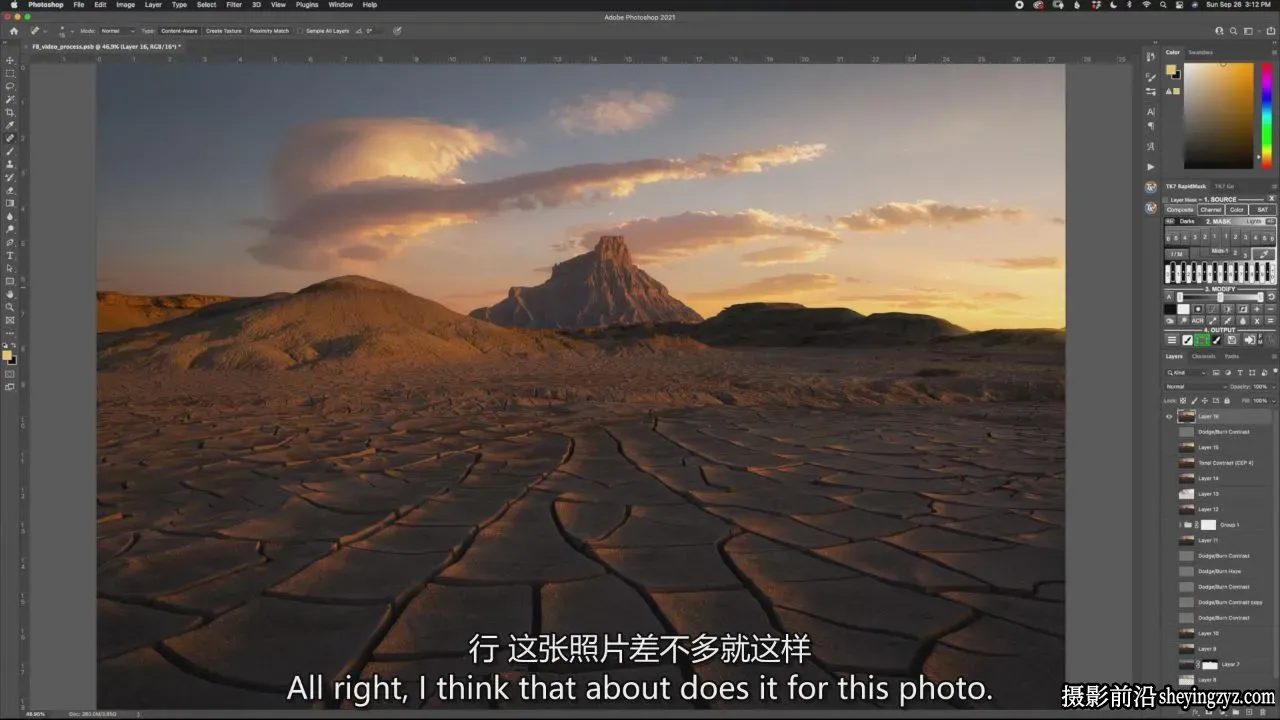
Task: Select the Eyedropper tool
Action: [x=10, y=125]
